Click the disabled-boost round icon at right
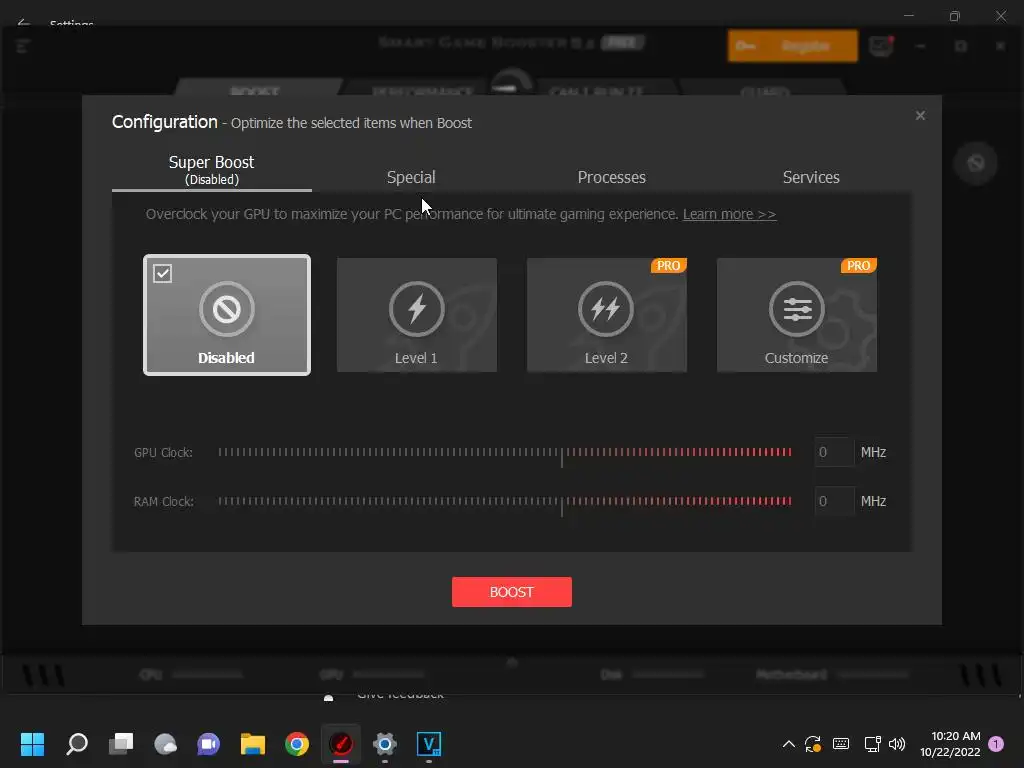Screen dimensions: 1024x768 [x=976, y=163]
